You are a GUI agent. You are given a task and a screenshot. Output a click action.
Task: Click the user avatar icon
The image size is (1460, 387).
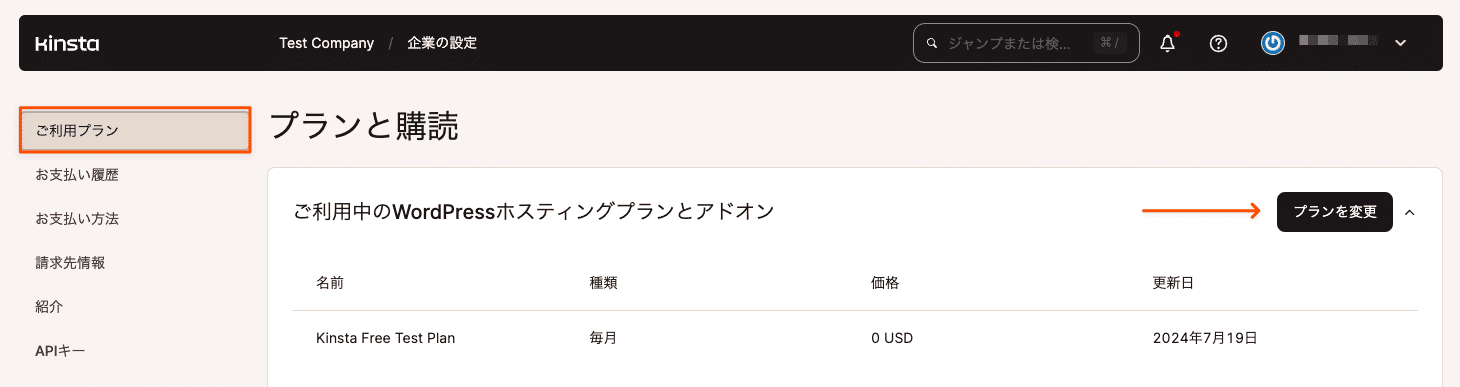point(1273,43)
